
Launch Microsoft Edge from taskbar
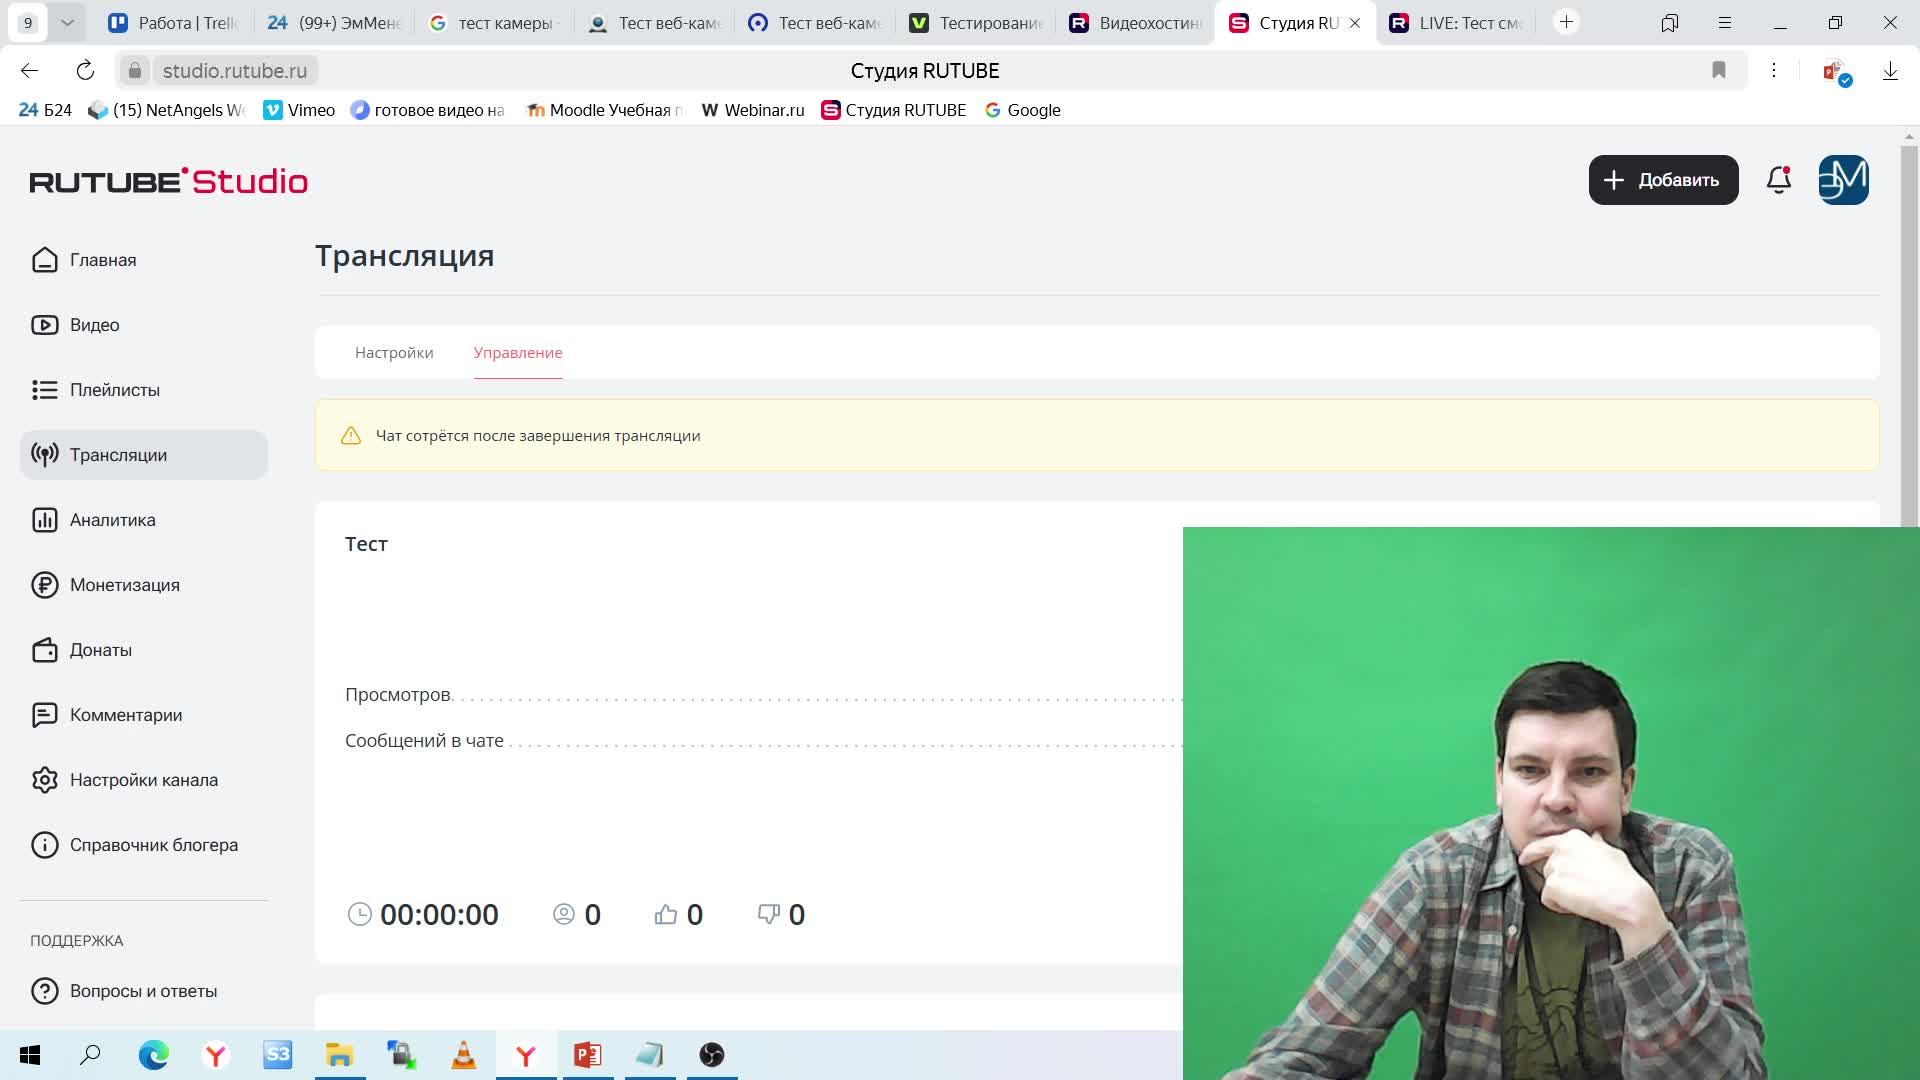click(x=153, y=1055)
